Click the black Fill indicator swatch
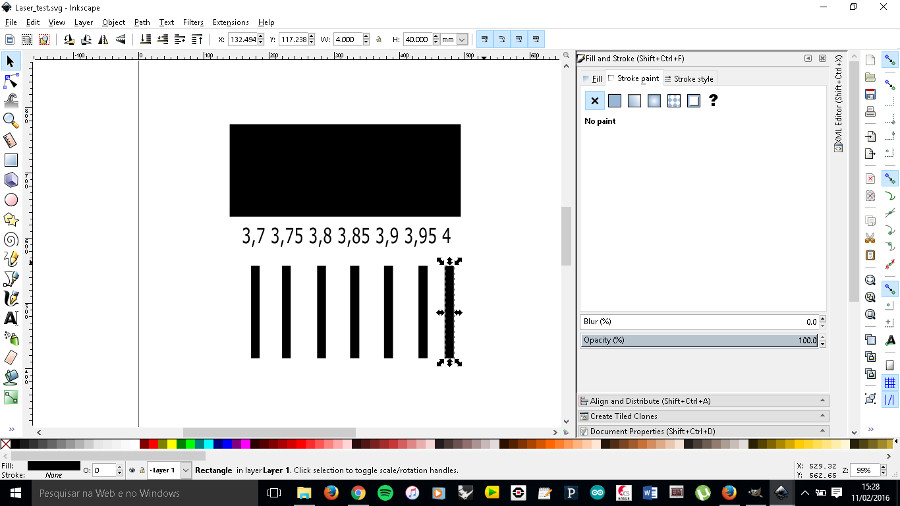The height and width of the screenshot is (506, 900). [54, 466]
